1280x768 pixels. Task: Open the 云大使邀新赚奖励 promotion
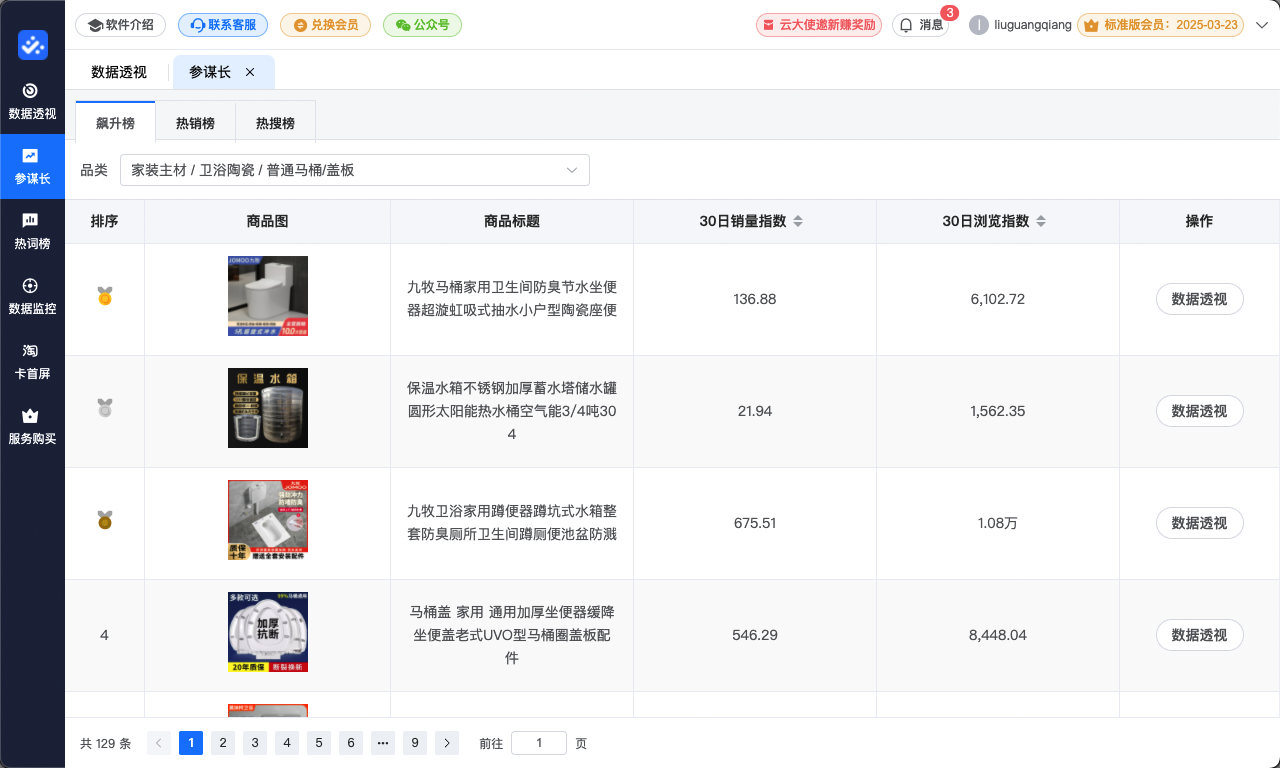[x=819, y=25]
